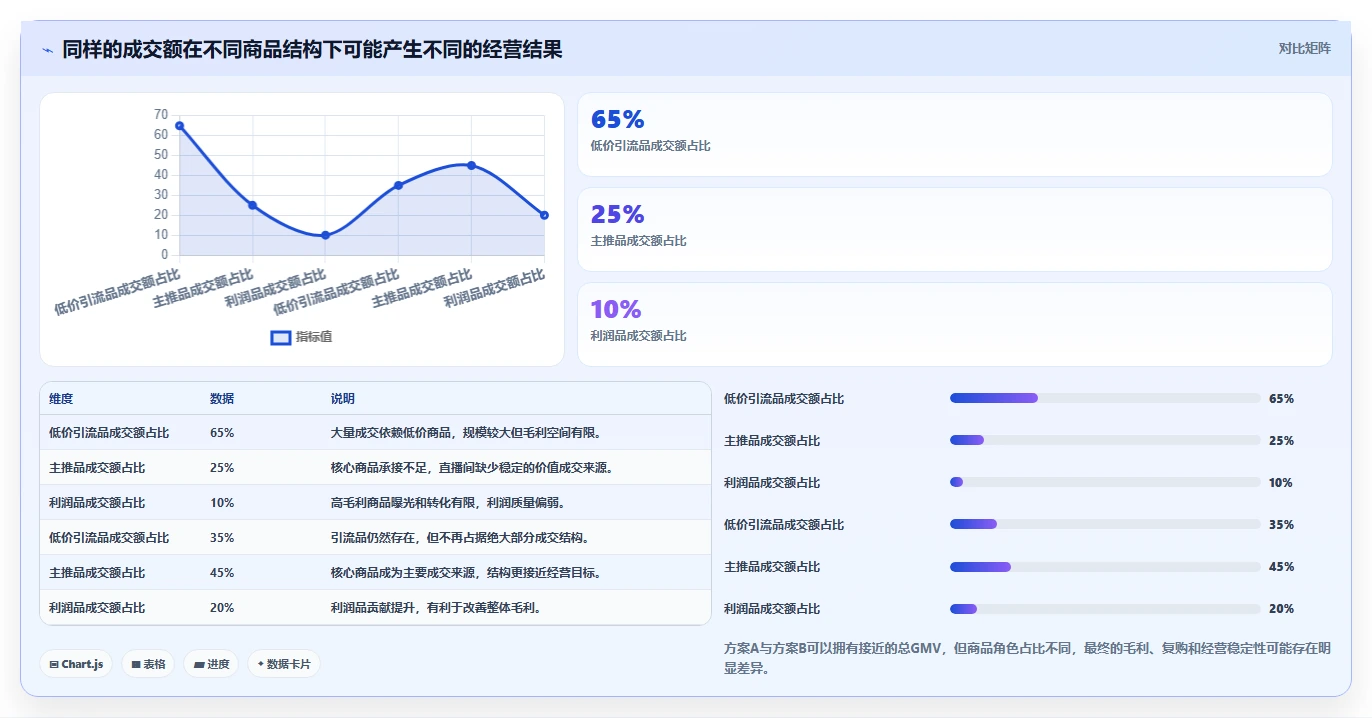Click the 70 tick on the chart's y-axis

tap(161, 115)
